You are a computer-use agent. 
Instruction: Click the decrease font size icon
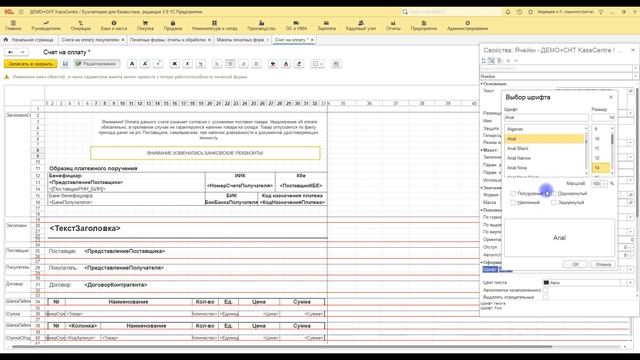tap(158, 64)
